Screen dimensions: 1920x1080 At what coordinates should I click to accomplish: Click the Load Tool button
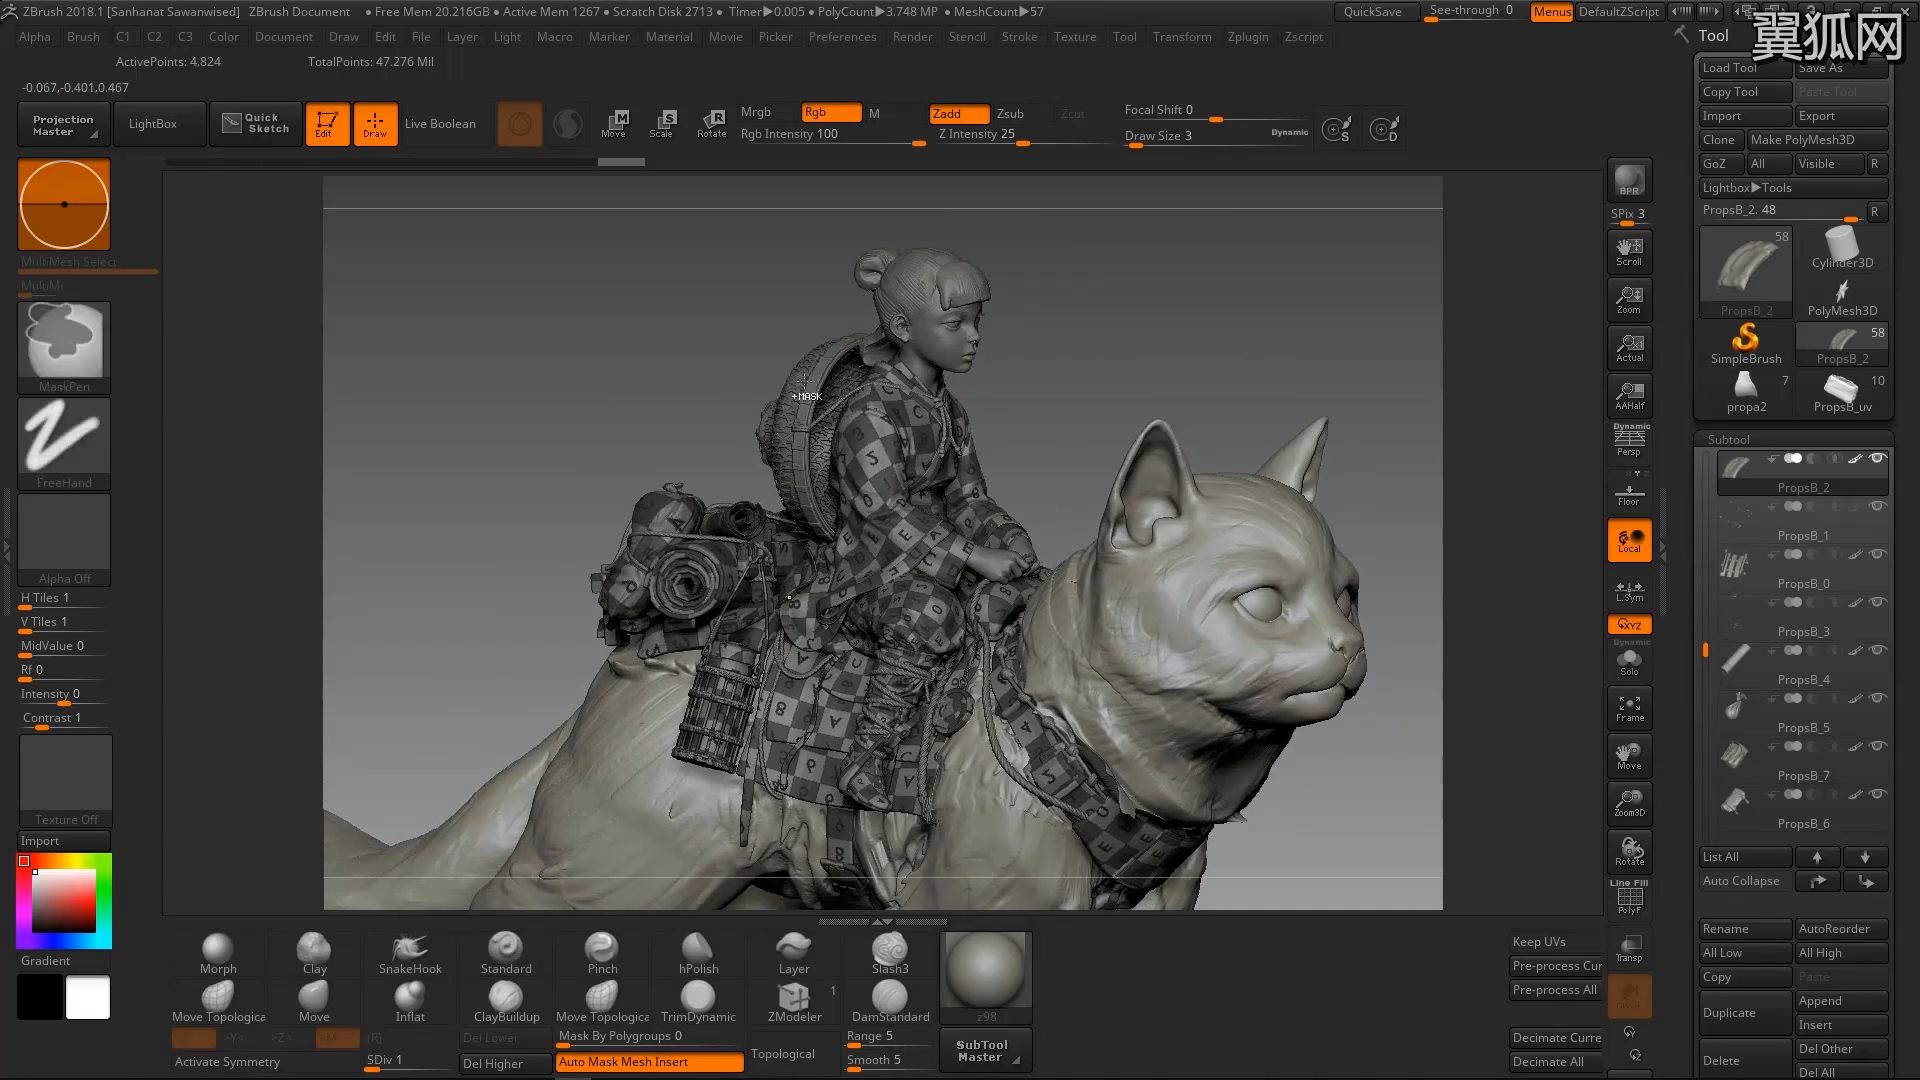pos(1745,68)
